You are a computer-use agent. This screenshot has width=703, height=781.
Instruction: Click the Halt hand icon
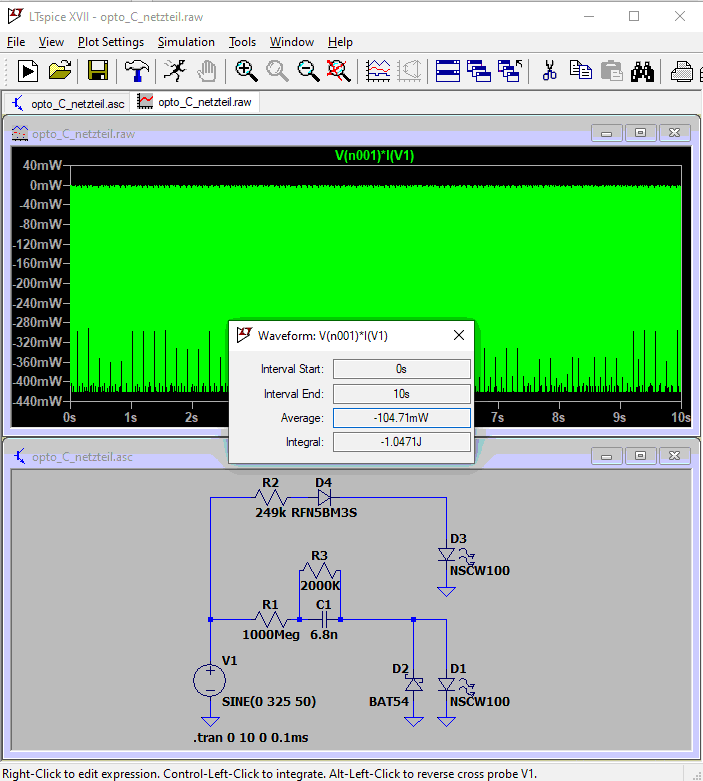click(206, 71)
